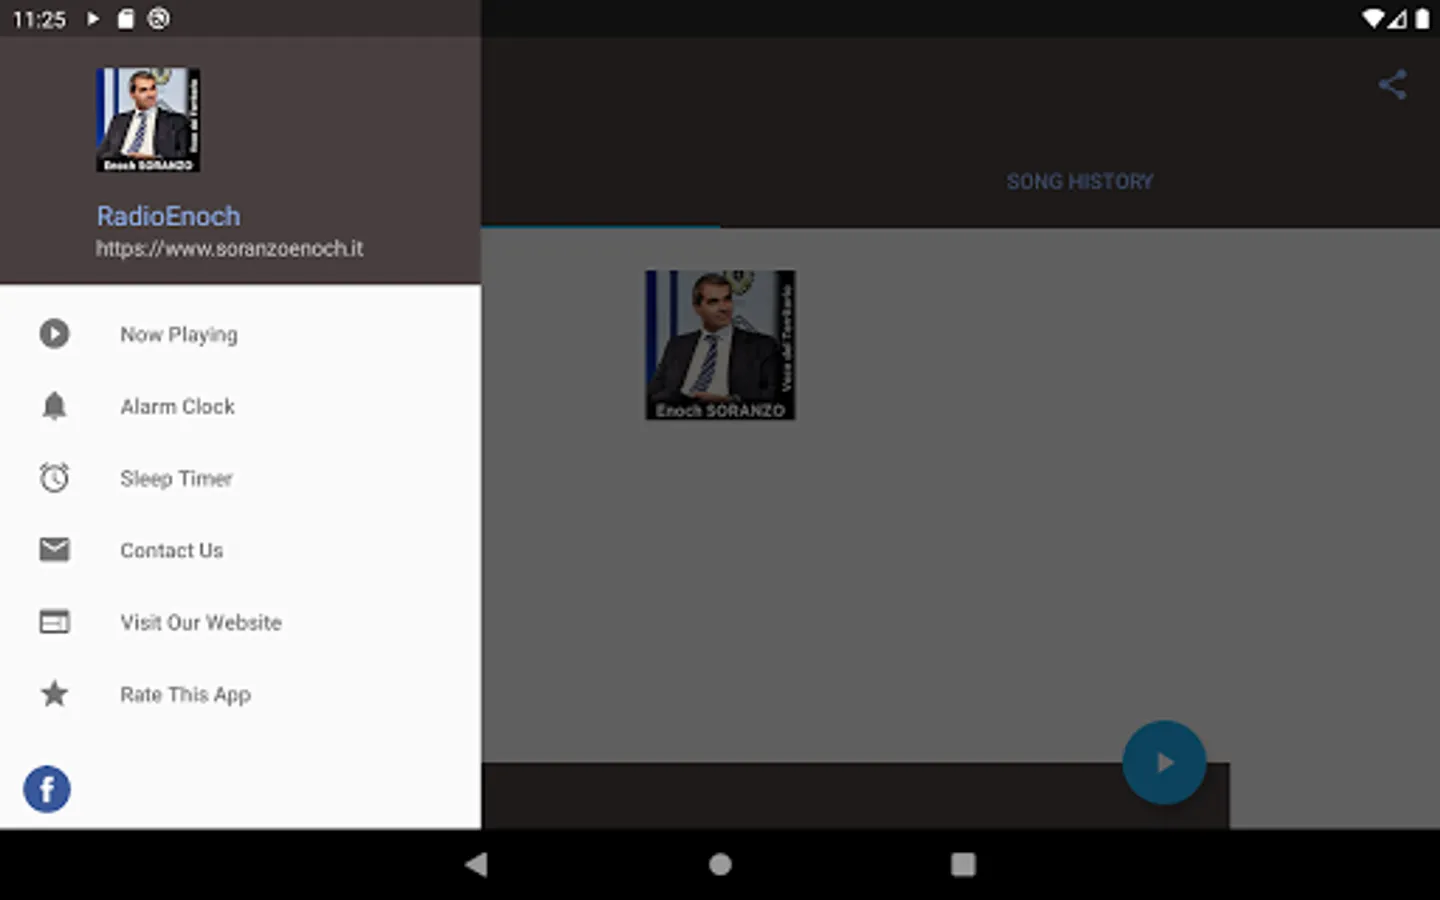Image resolution: width=1440 pixels, height=900 pixels.
Task: Start radio with the round play button
Action: click(x=1164, y=763)
